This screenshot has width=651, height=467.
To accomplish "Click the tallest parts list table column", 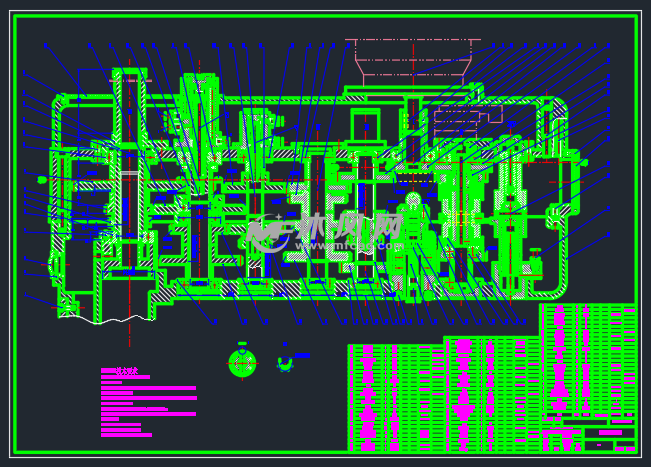I will pyautogui.click(x=588, y=360).
